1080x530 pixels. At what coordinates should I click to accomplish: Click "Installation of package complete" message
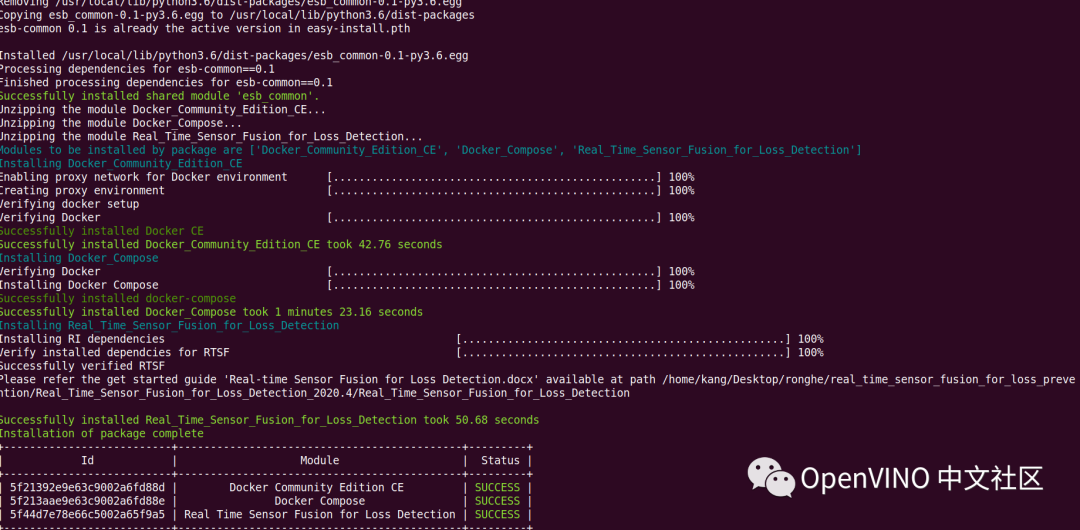(x=101, y=434)
